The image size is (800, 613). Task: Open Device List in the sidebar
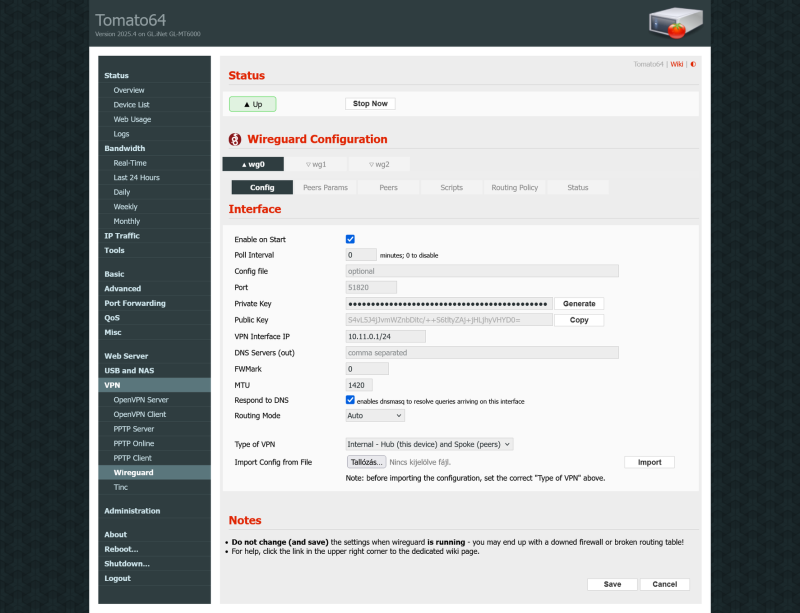pos(132,105)
